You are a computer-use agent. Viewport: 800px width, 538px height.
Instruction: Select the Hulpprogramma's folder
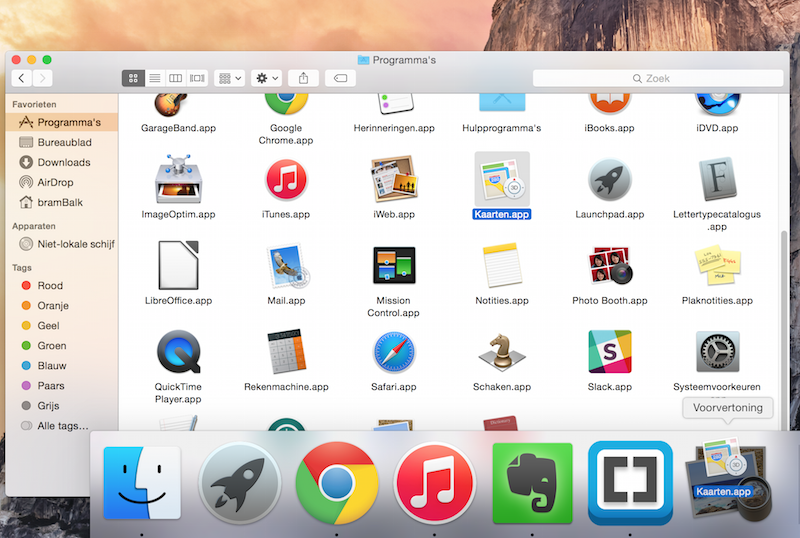502,103
